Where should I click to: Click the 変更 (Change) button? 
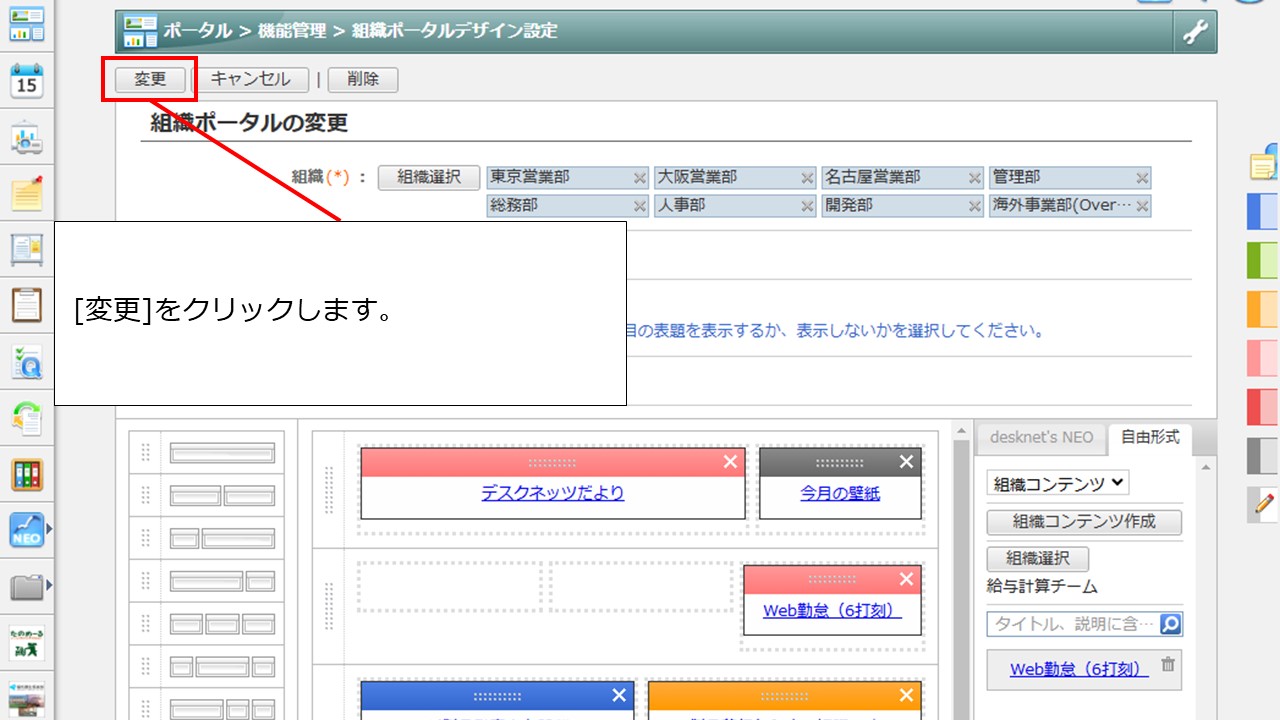[150, 80]
